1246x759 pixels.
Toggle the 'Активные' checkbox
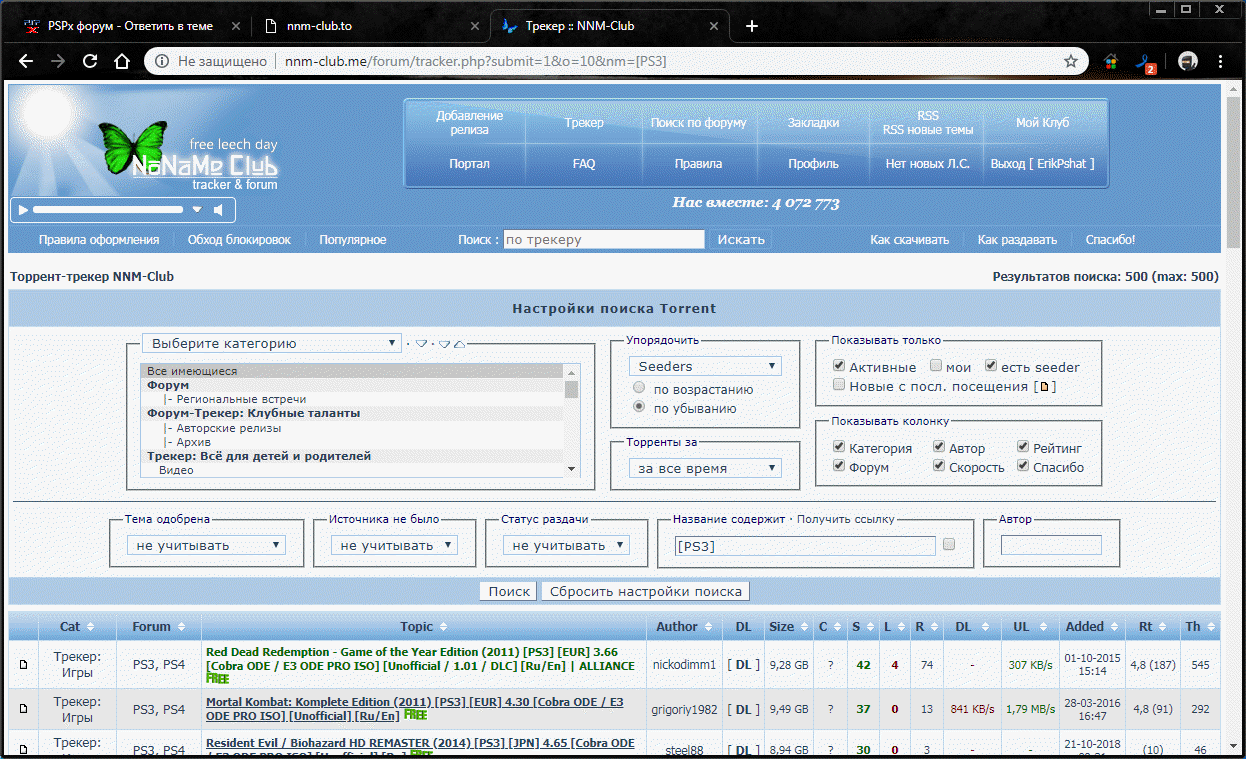839,366
